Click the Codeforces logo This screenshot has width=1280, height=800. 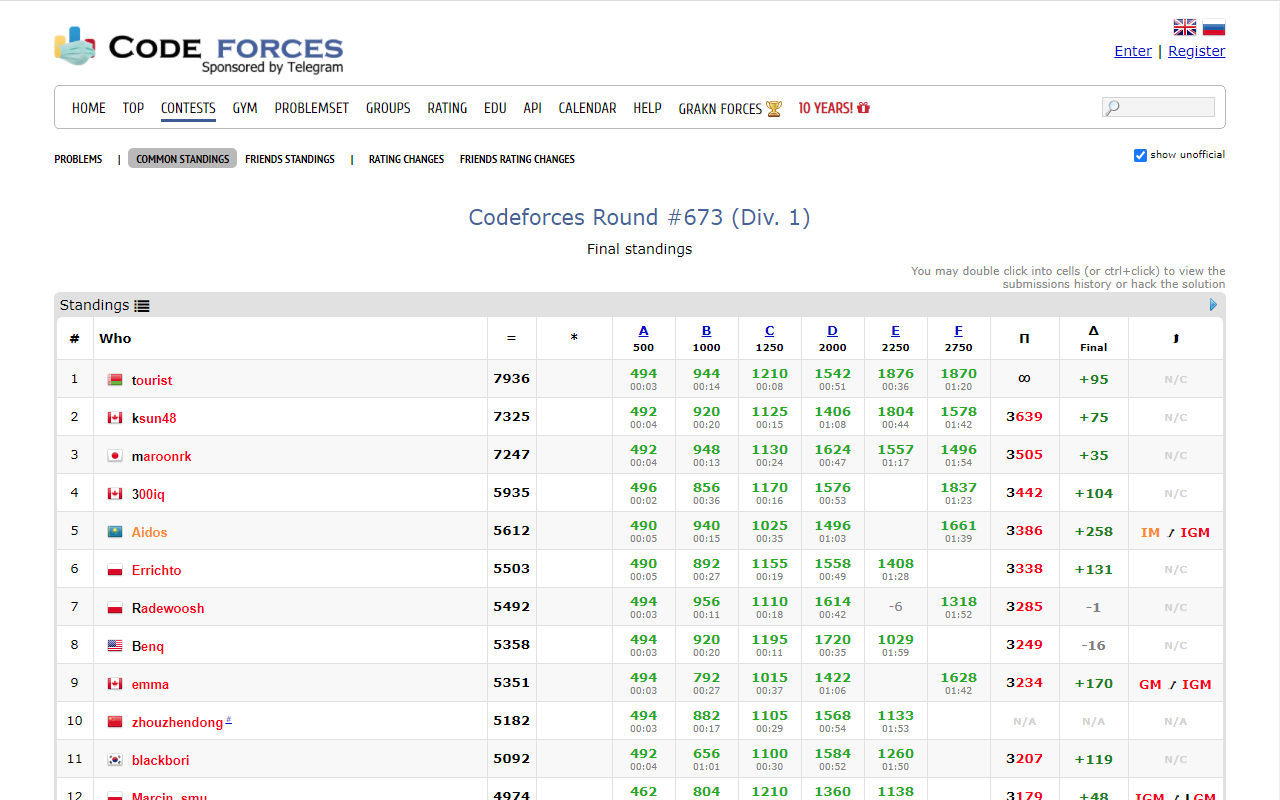(x=199, y=51)
